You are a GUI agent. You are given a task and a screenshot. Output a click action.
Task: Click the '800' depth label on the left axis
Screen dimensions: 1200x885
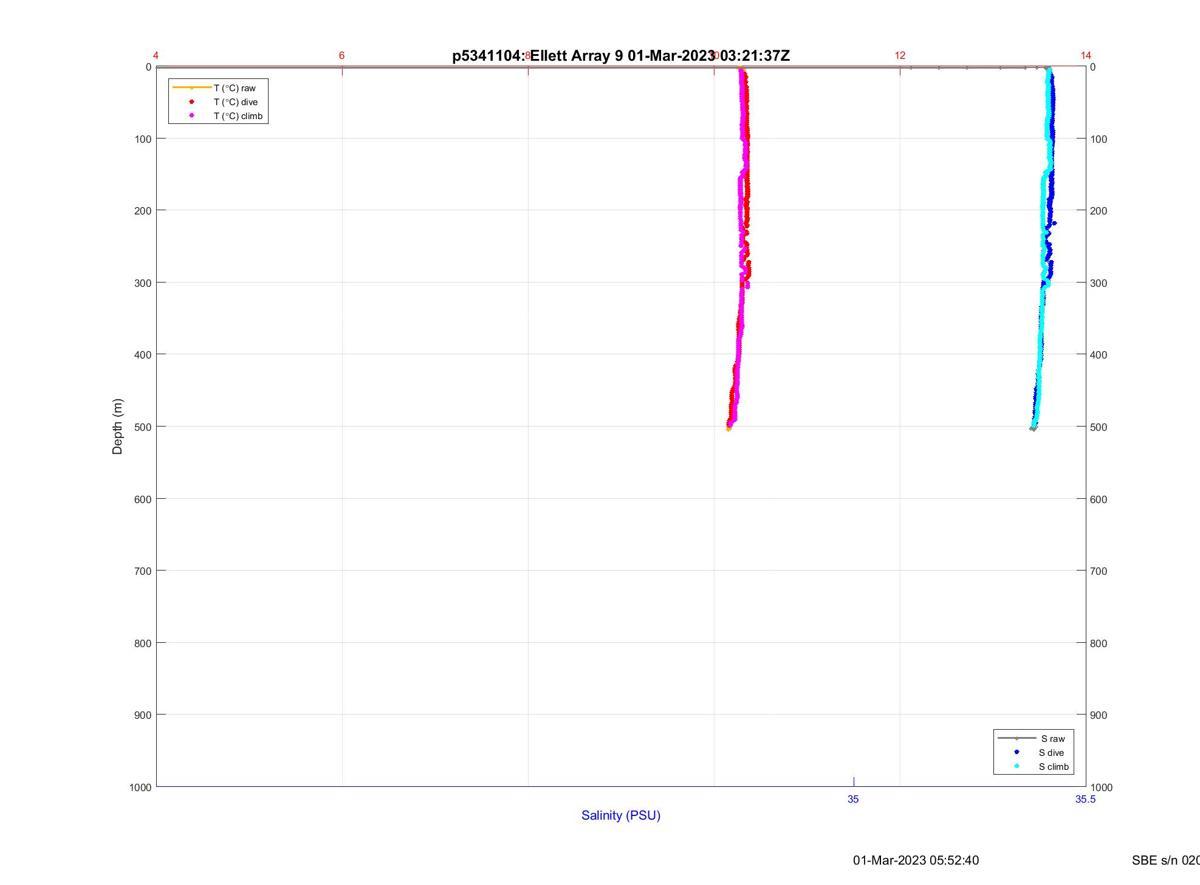[x=143, y=643]
